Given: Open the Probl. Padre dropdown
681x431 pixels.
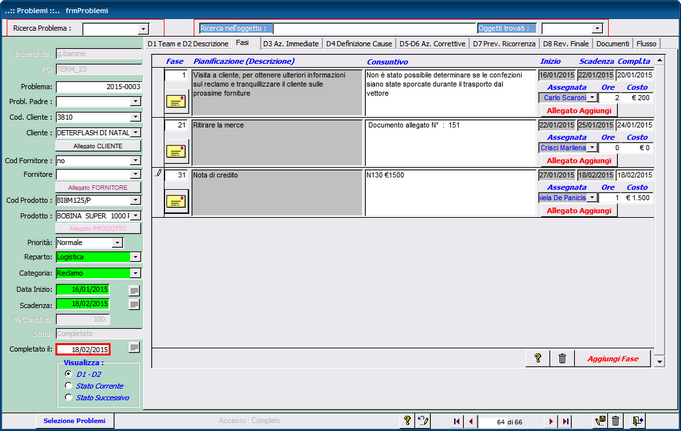Looking at the screenshot, I should click(136, 101).
